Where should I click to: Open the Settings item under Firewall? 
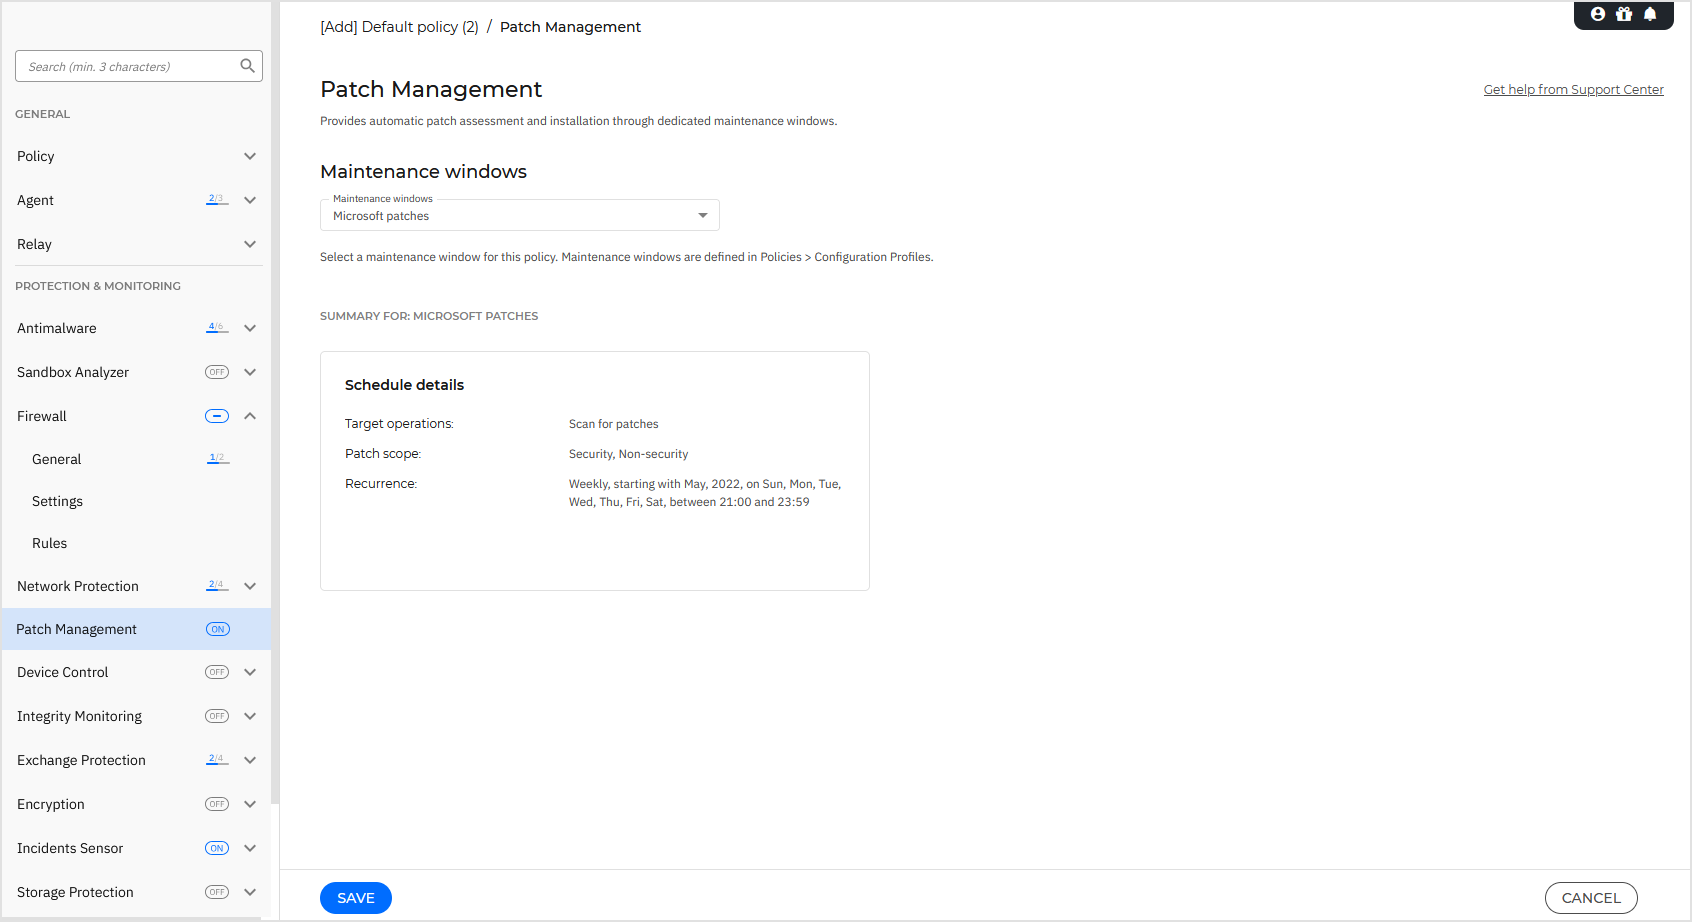(57, 501)
